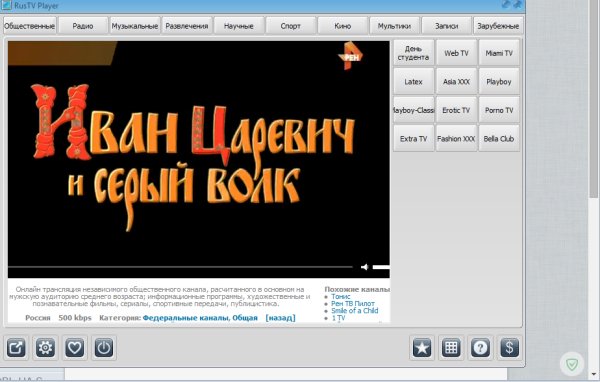
Task: Click the dollar sign donate icon
Action: pyautogui.click(x=510, y=348)
